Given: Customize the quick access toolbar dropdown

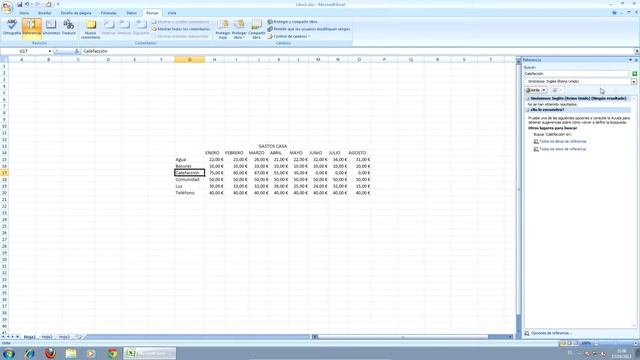Looking at the screenshot, I should [x=58, y=4].
